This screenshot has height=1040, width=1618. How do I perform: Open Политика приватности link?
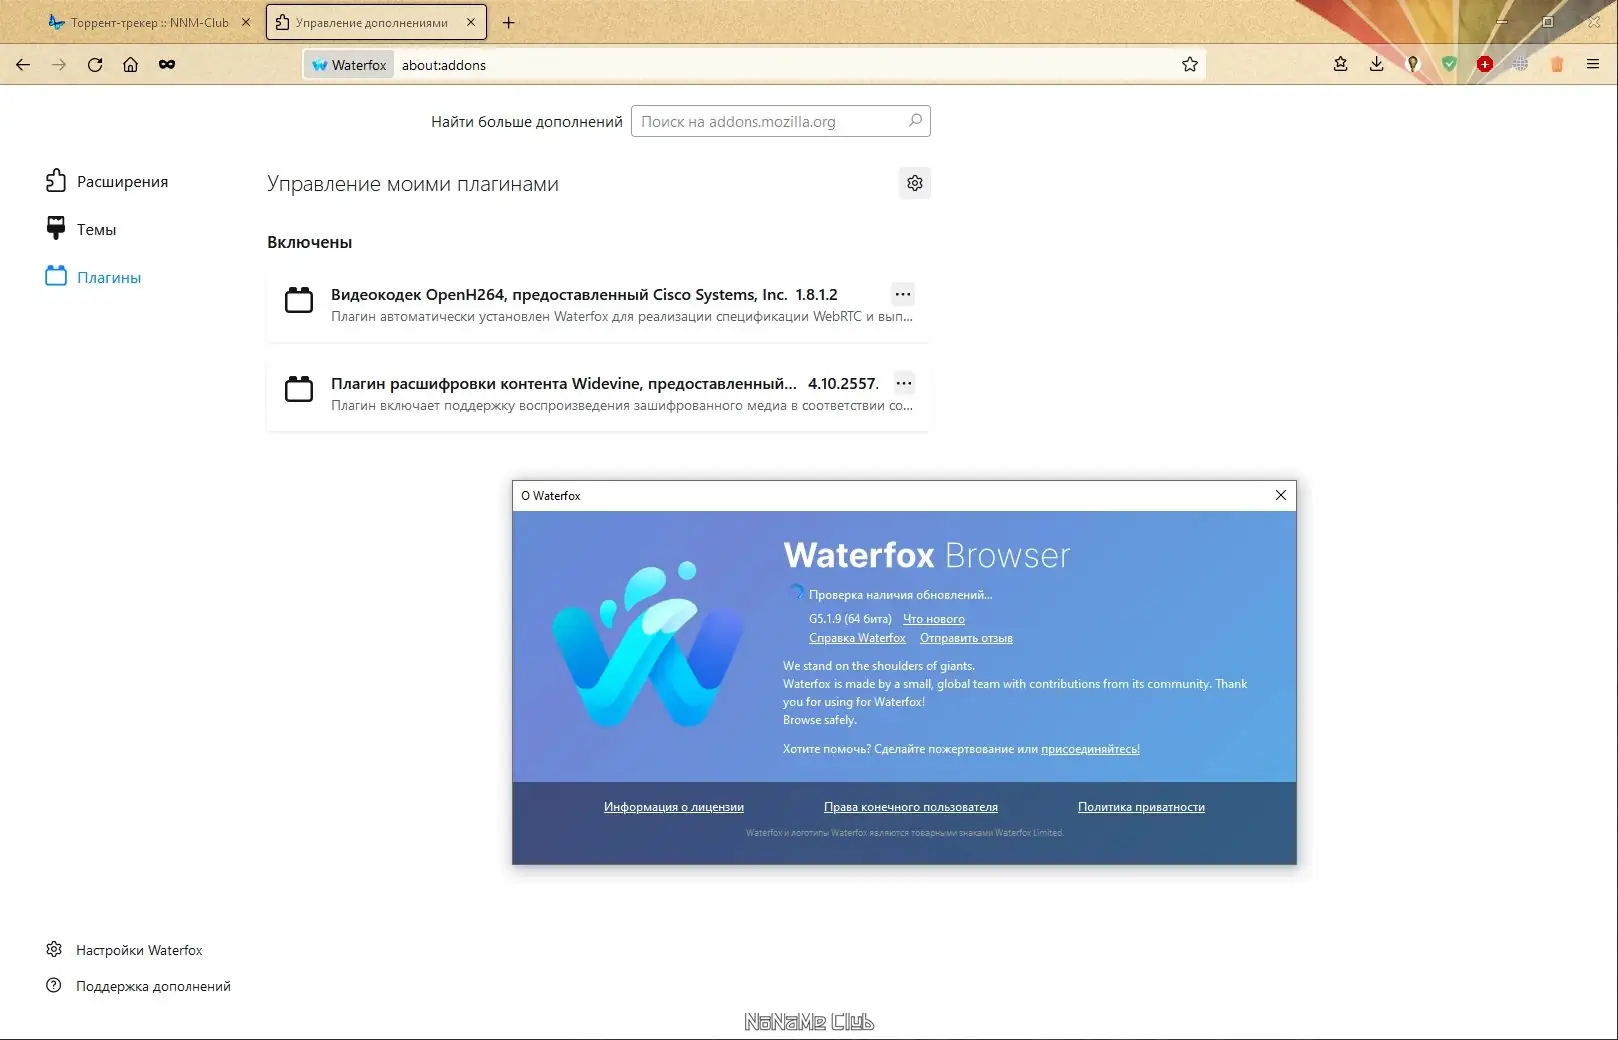pyautogui.click(x=1141, y=807)
